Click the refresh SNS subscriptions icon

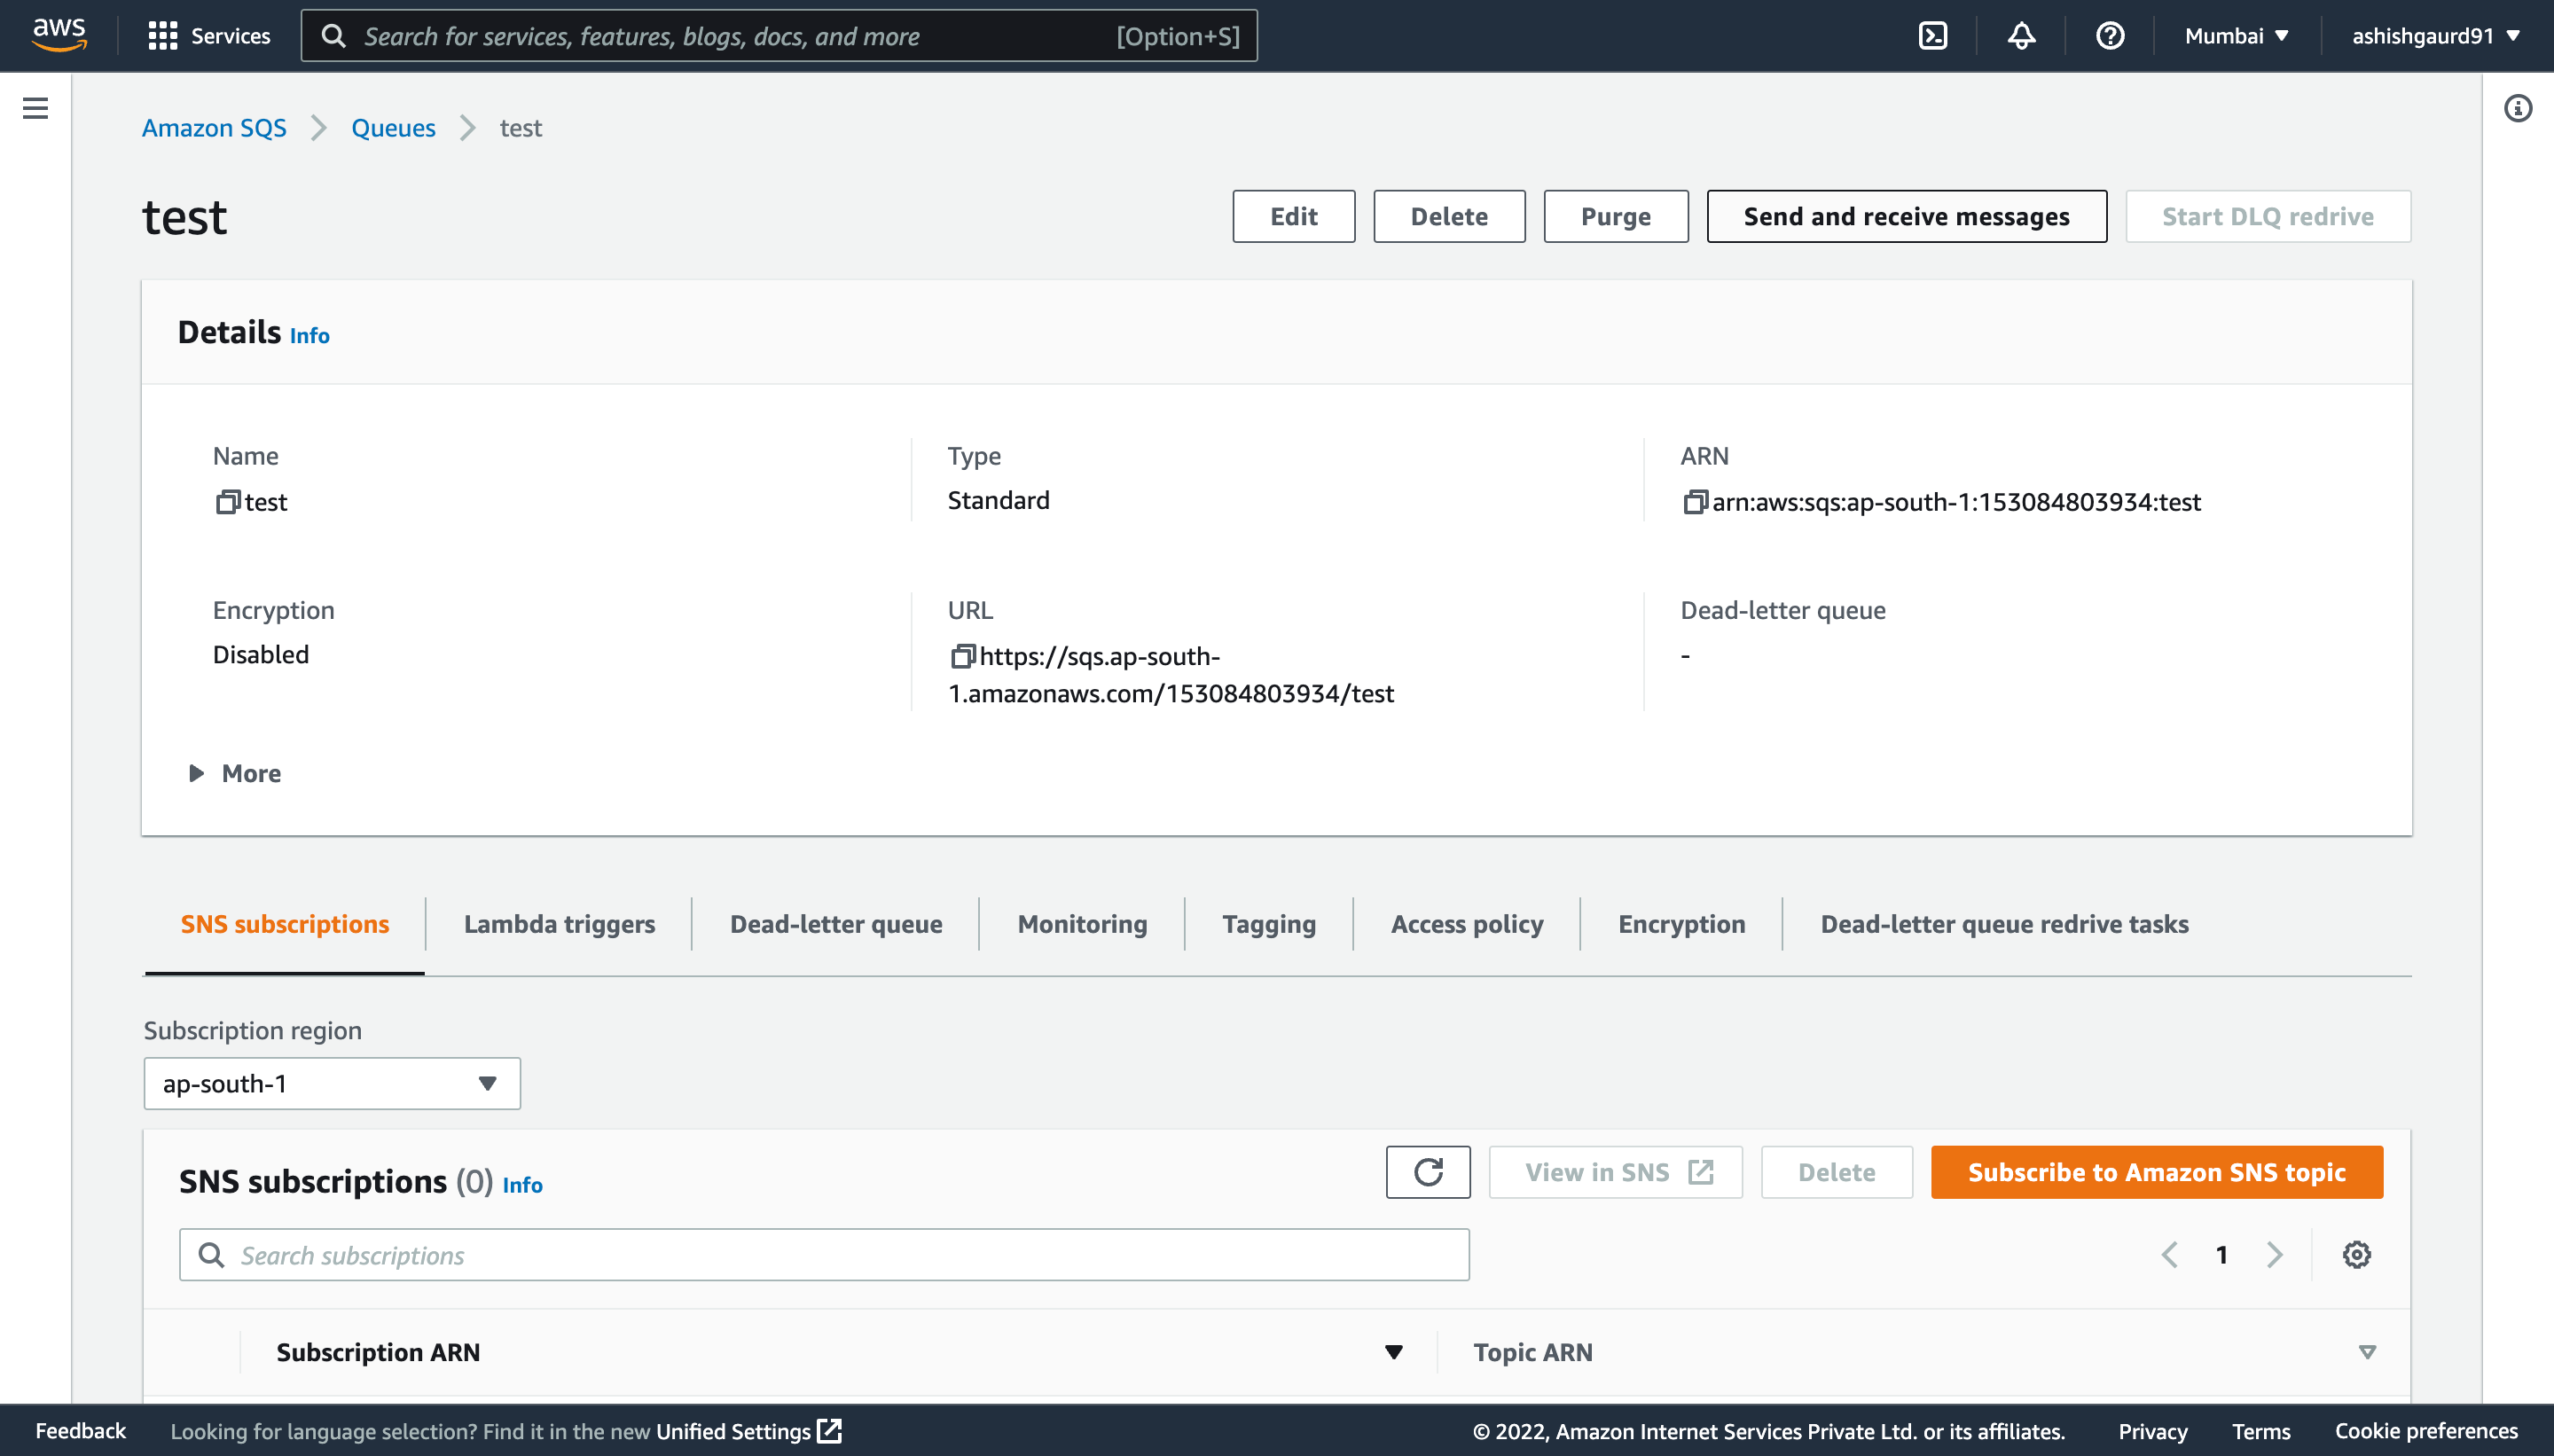point(1428,1172)
